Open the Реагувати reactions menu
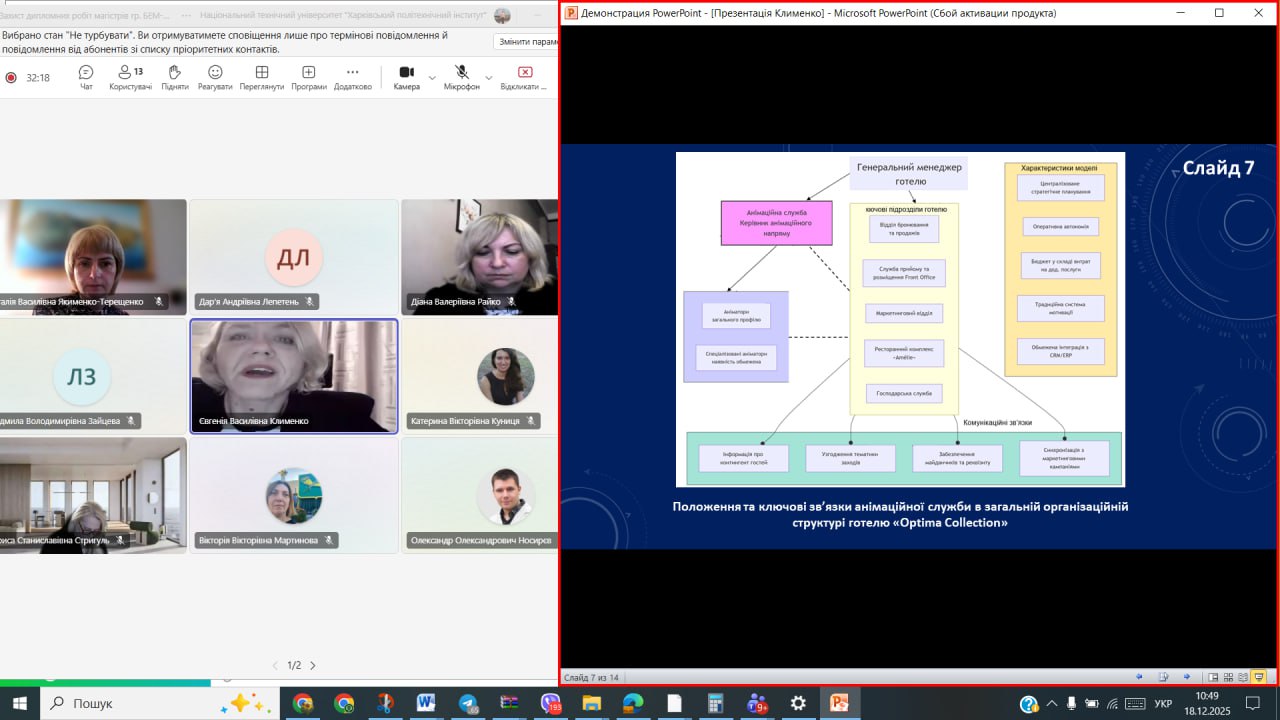 click(x=215, y=77)
